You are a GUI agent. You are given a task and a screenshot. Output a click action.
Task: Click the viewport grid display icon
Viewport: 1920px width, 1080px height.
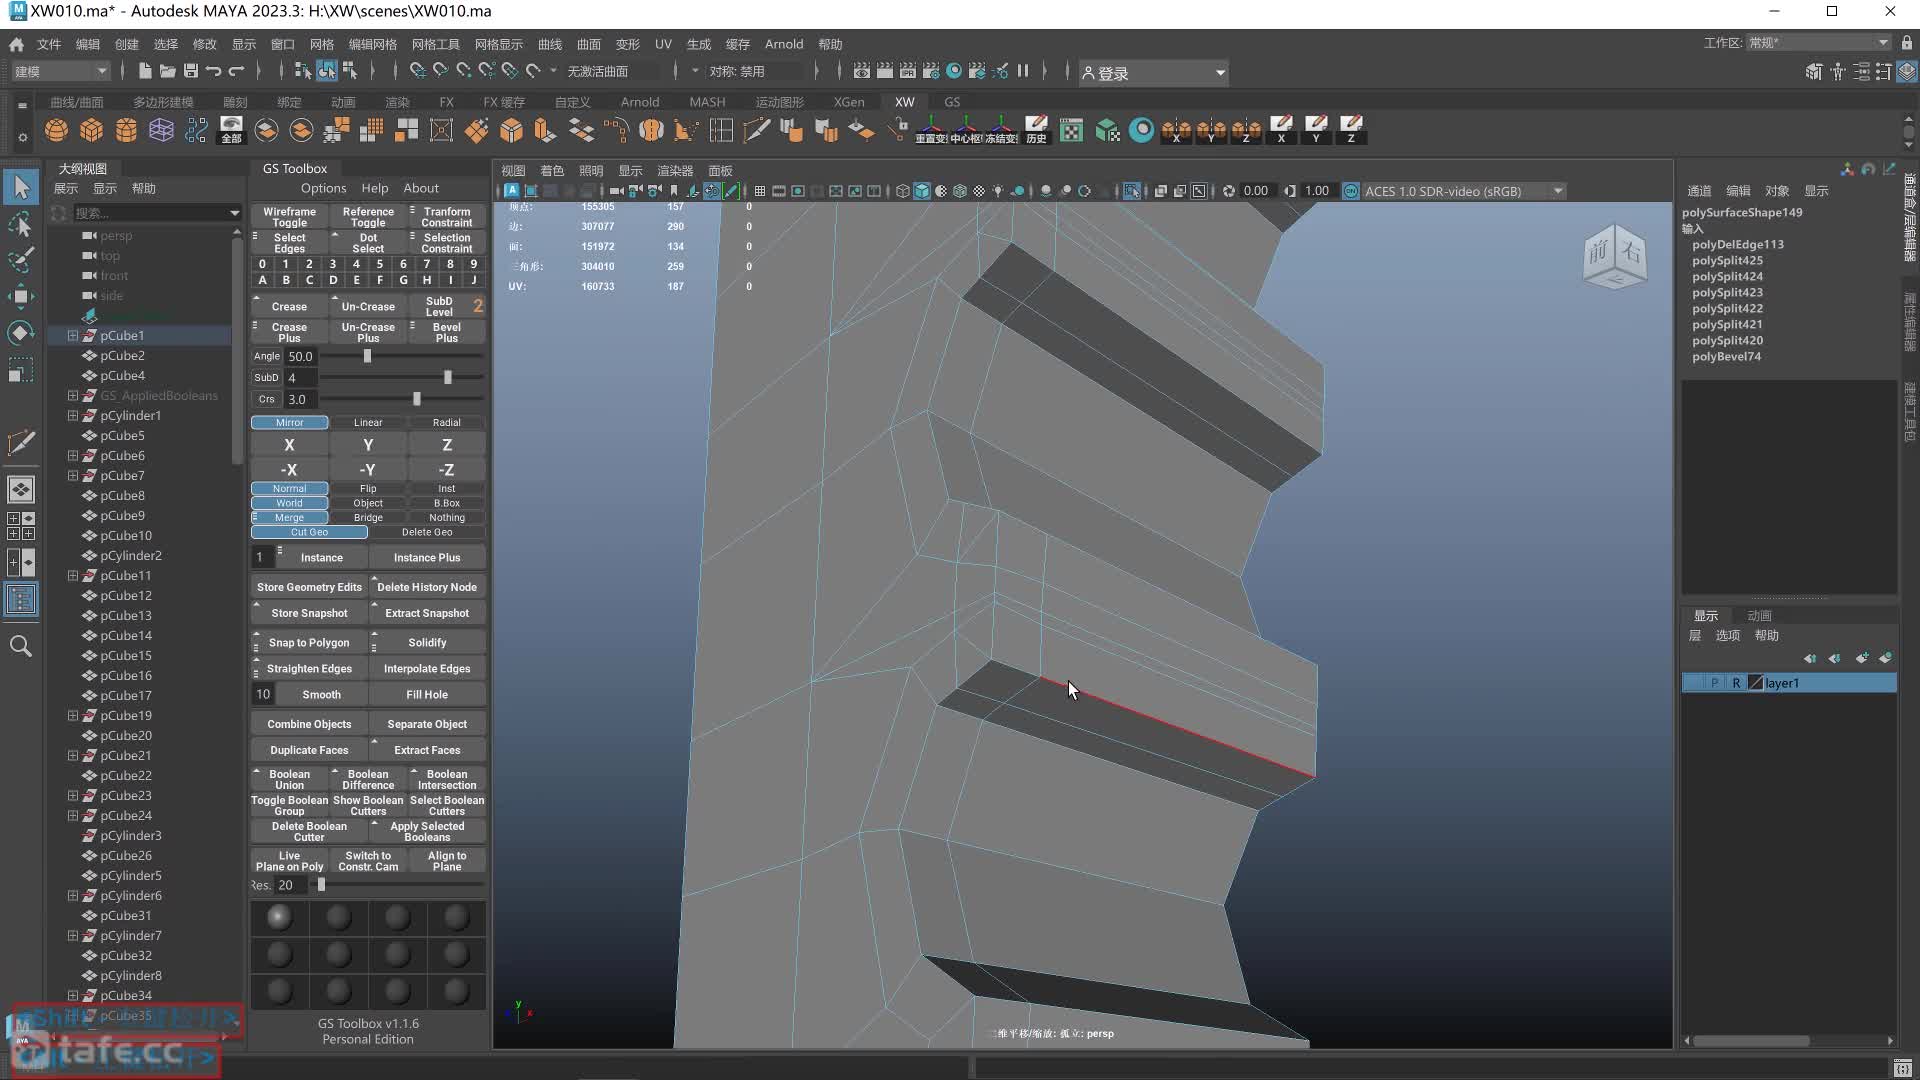coord(760,191)
